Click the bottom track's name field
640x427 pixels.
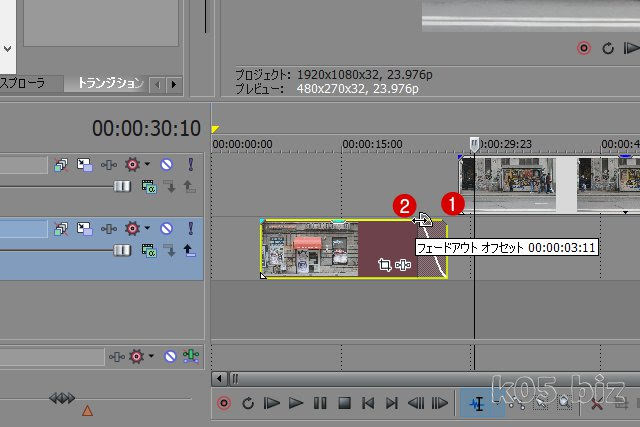point(52,357)
